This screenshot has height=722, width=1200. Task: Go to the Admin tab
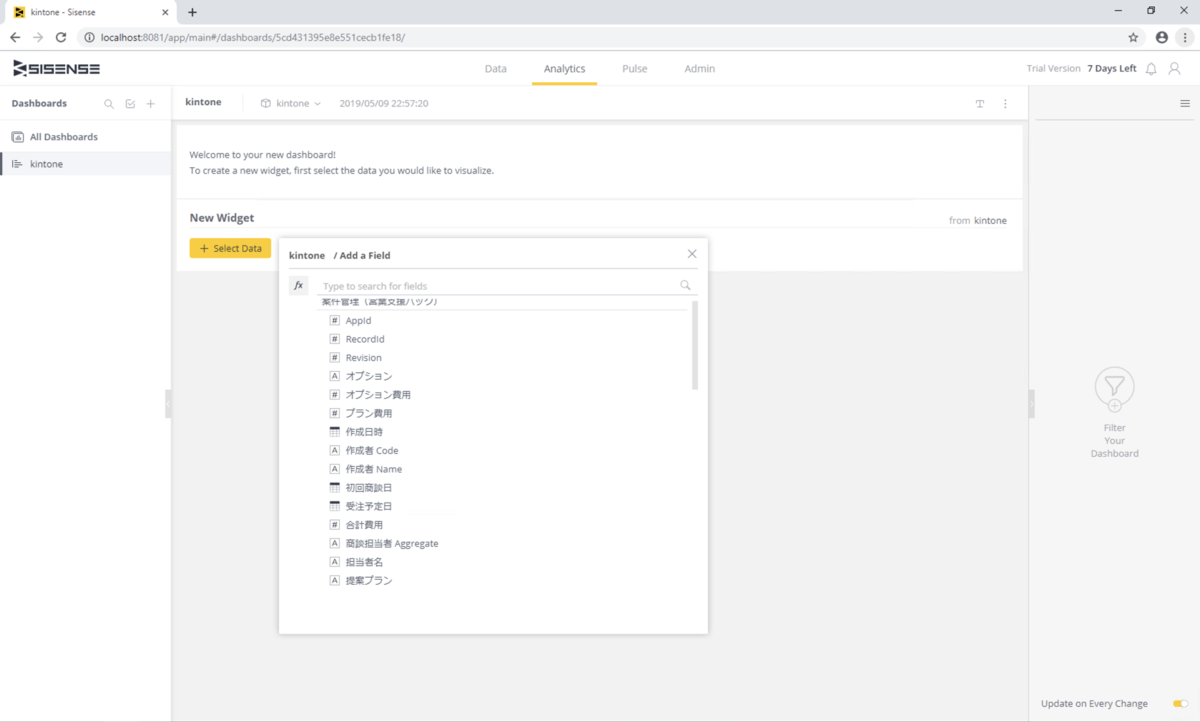pos(699,69)
